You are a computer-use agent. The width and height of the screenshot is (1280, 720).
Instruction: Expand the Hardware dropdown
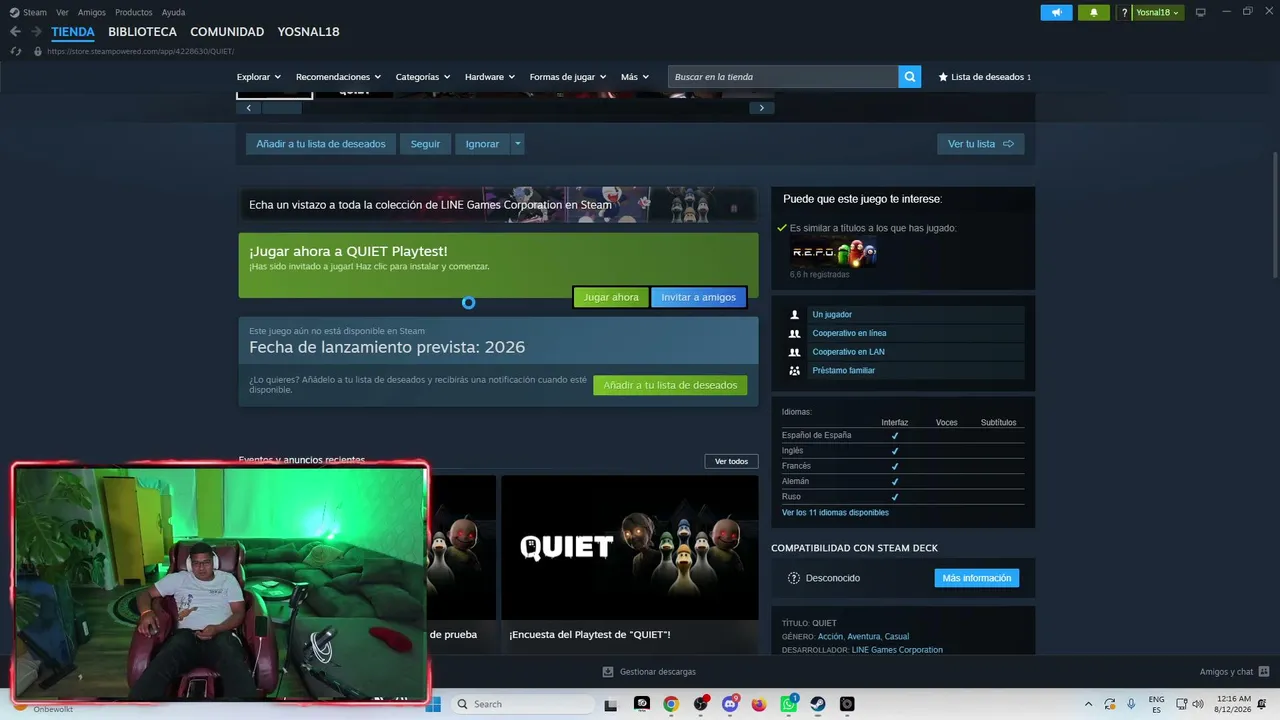click(x=490, y=77)
